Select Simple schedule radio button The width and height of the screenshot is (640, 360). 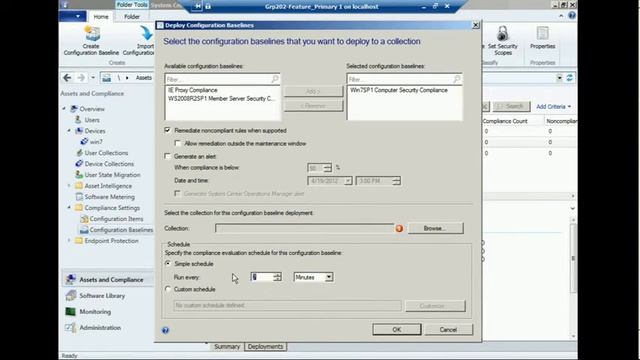168,264
